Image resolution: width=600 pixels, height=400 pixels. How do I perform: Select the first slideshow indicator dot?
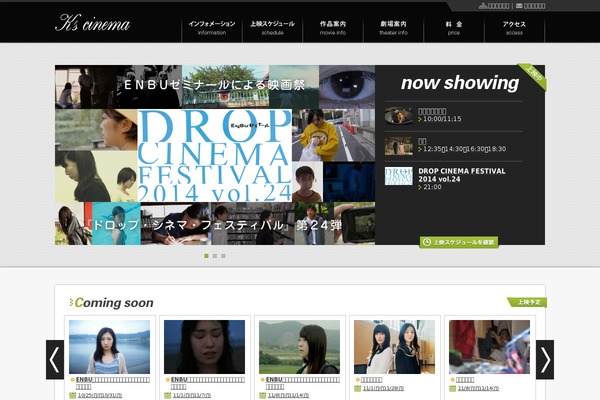pos(206,256)
